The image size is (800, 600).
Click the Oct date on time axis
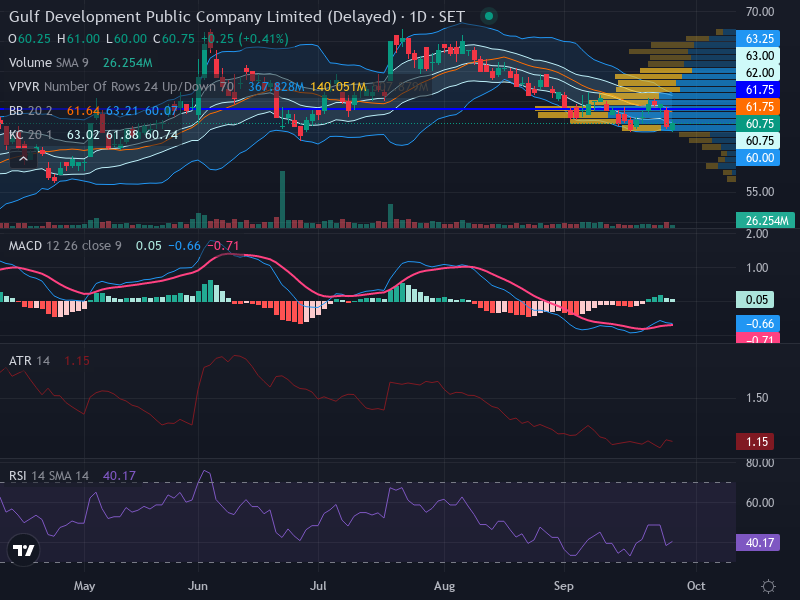(x=696, y=586)
